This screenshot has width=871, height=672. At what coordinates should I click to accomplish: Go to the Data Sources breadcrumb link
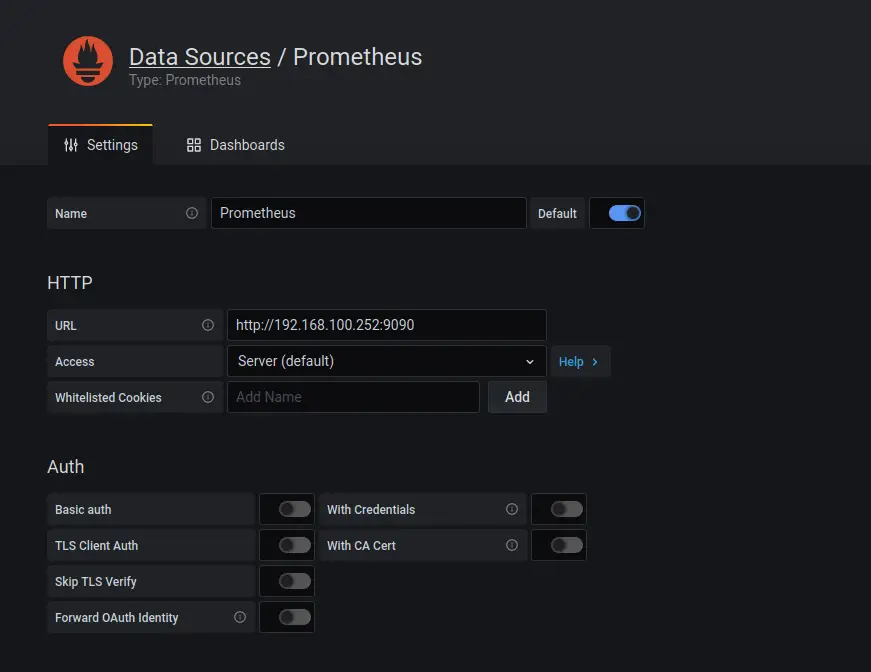(200, 57)
